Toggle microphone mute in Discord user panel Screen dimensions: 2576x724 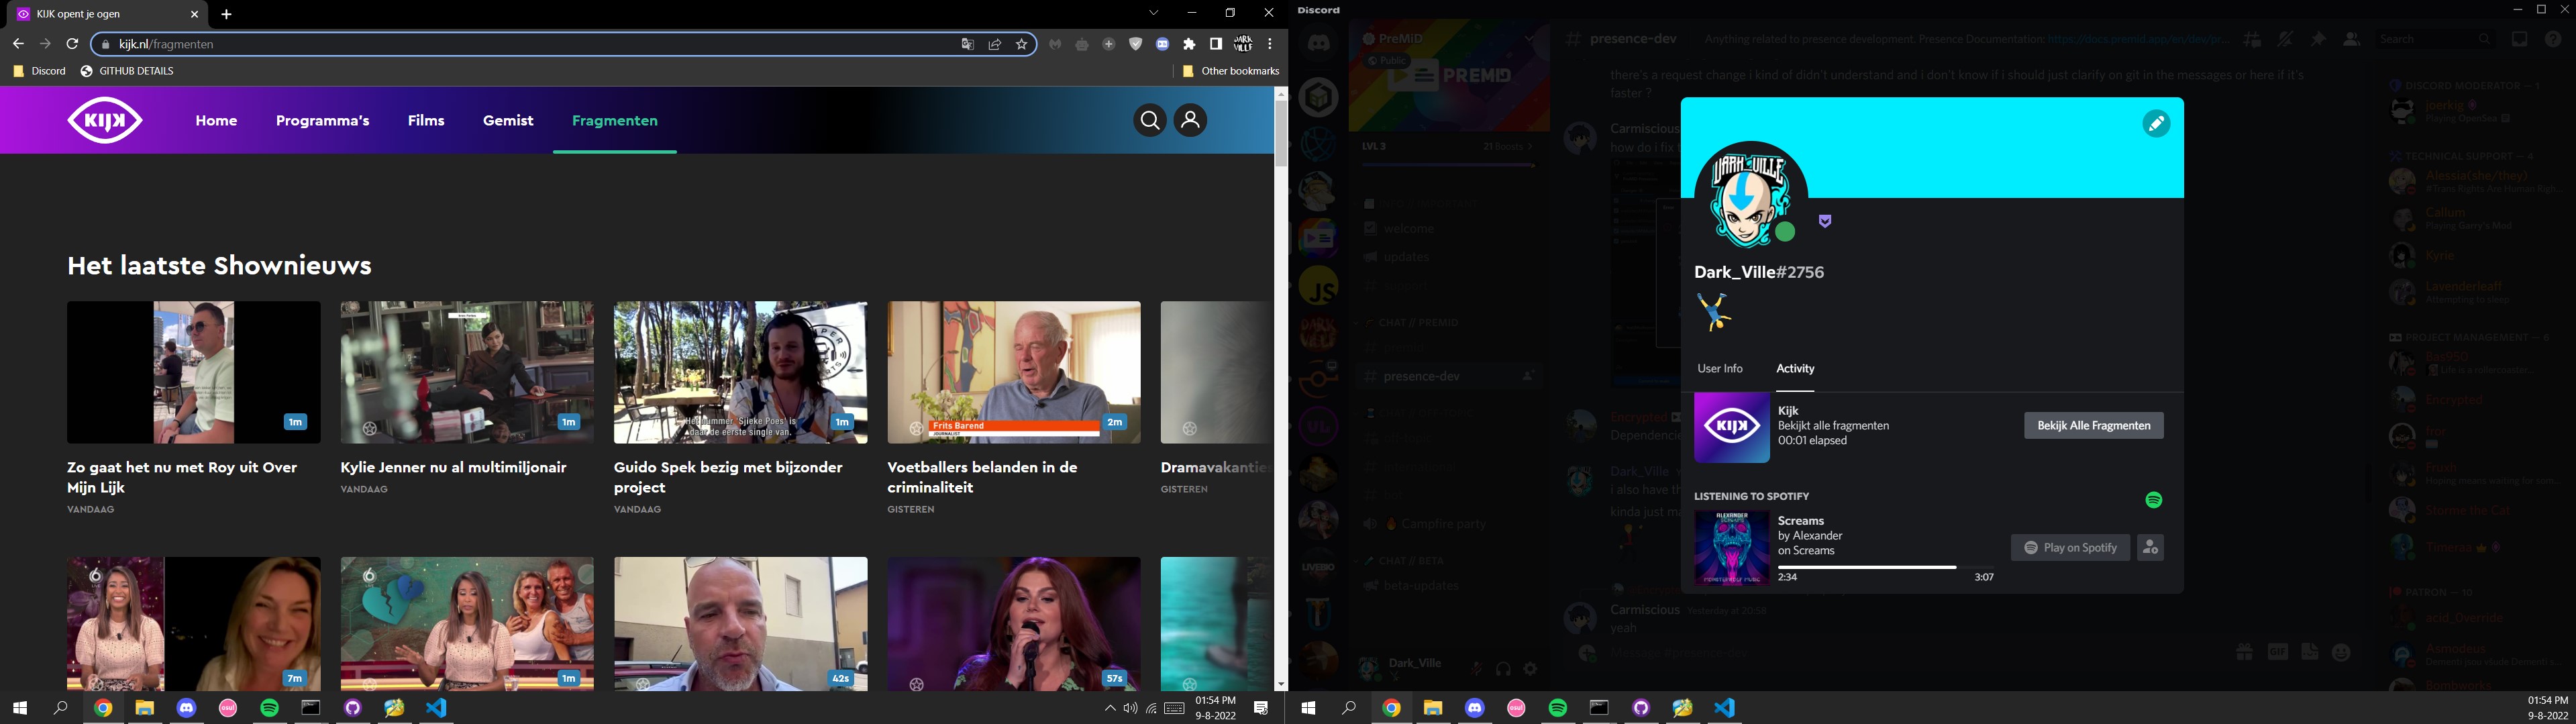pyautogui.click(x=1476, y=669)
